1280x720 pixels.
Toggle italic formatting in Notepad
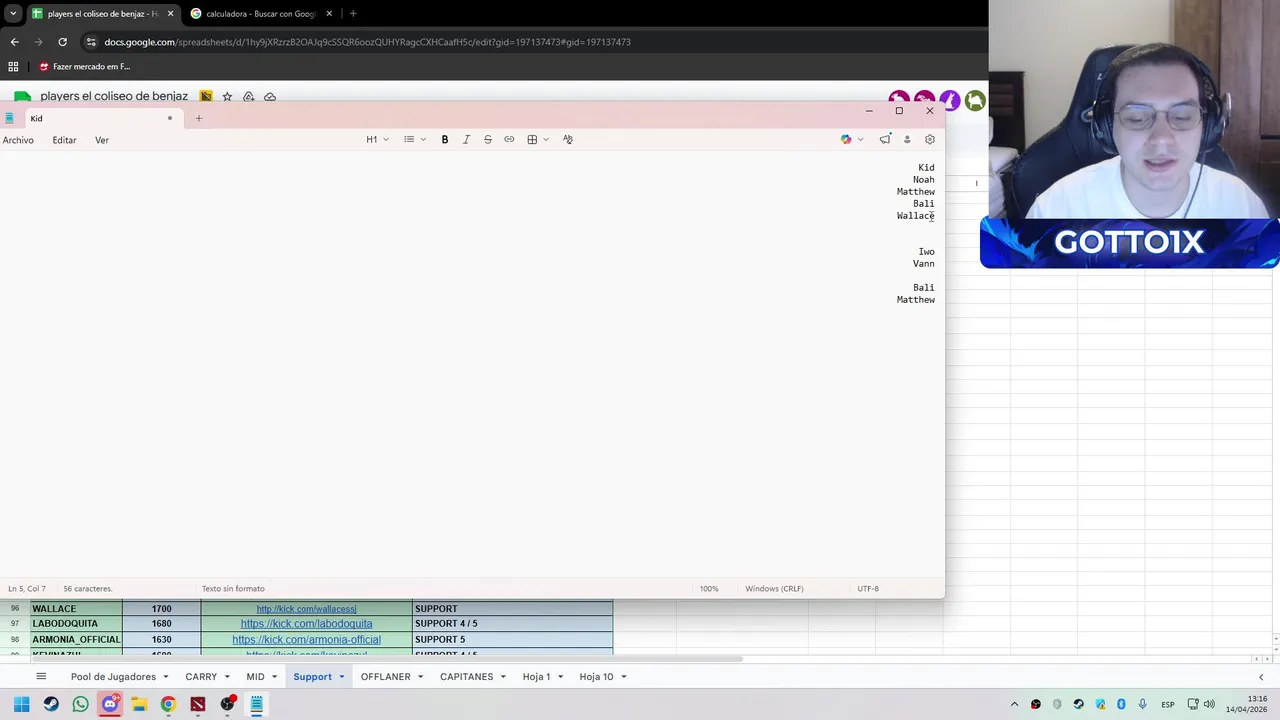pyautogui.click(x=466, y=140)
